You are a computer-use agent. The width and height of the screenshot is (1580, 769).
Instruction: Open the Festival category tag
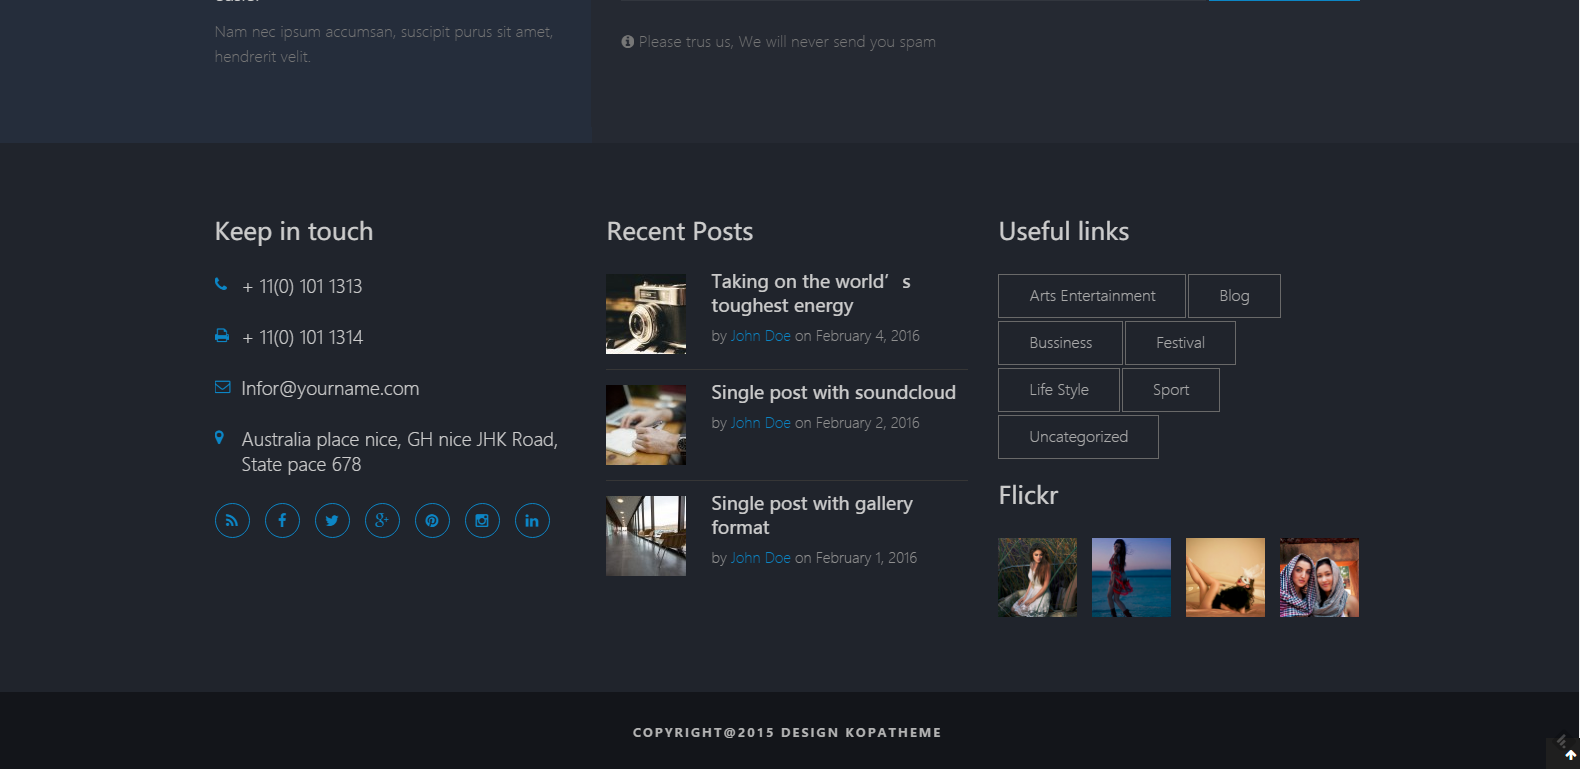[1180, 343]
